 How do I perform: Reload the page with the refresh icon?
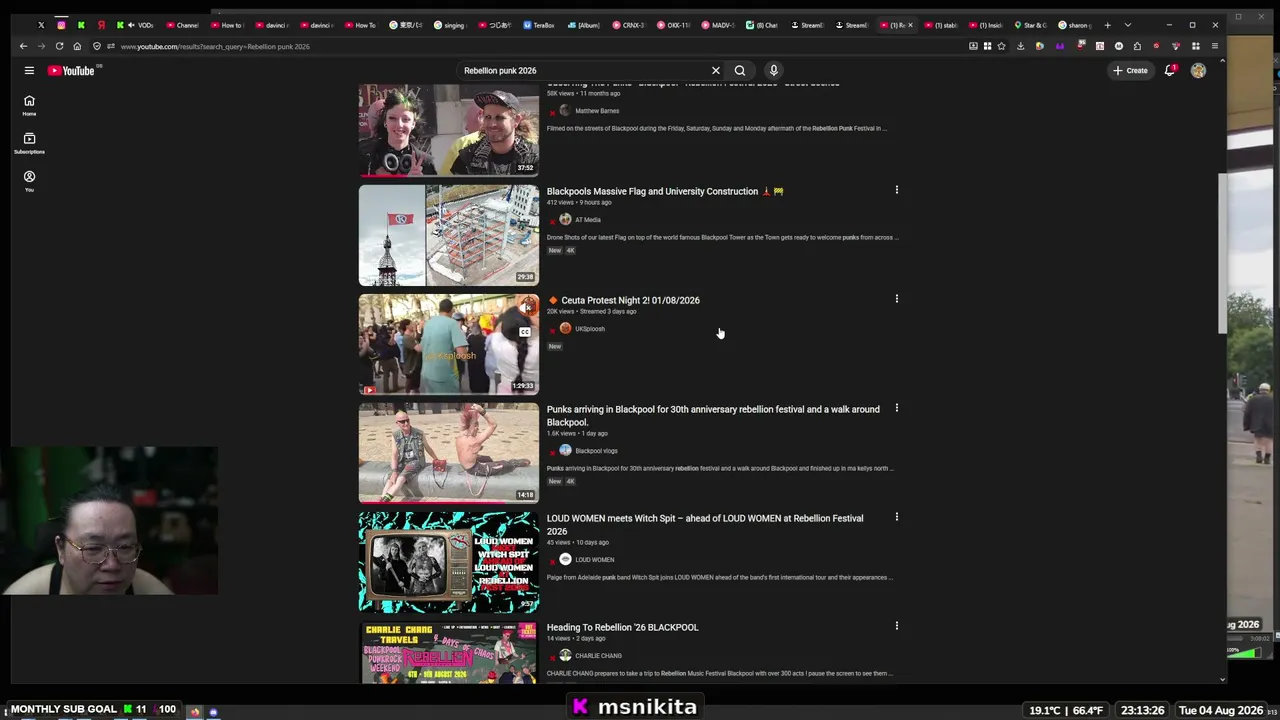[x=59, y=46]
